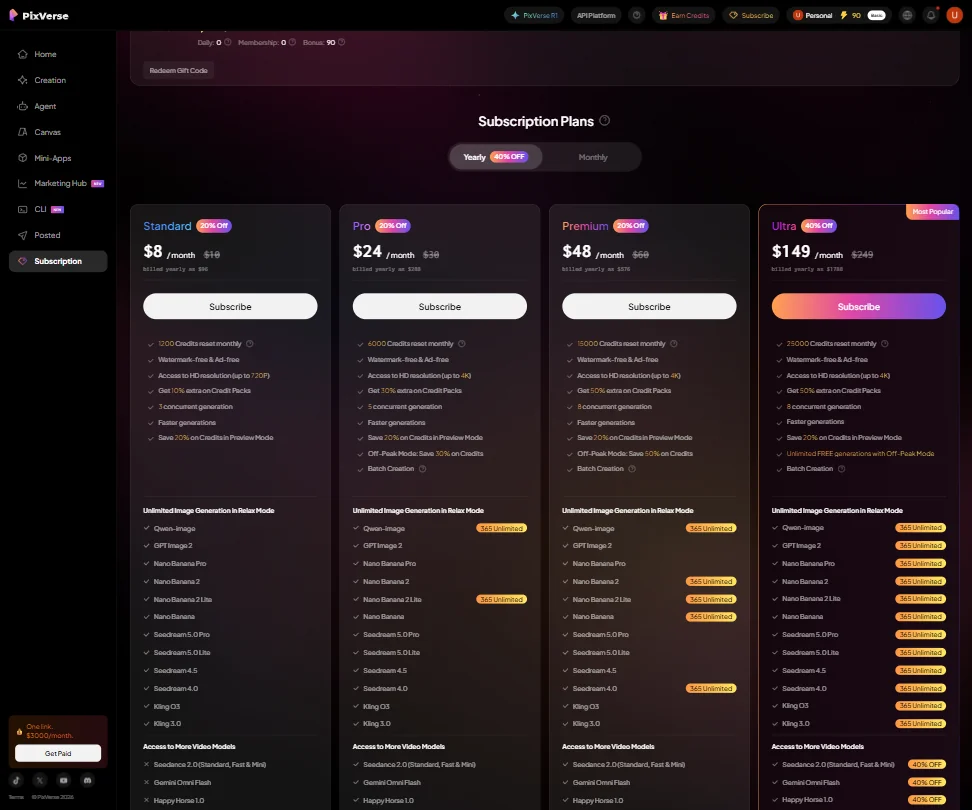Select Yearly billing option
972x810 pixels.
coord(495,157)
